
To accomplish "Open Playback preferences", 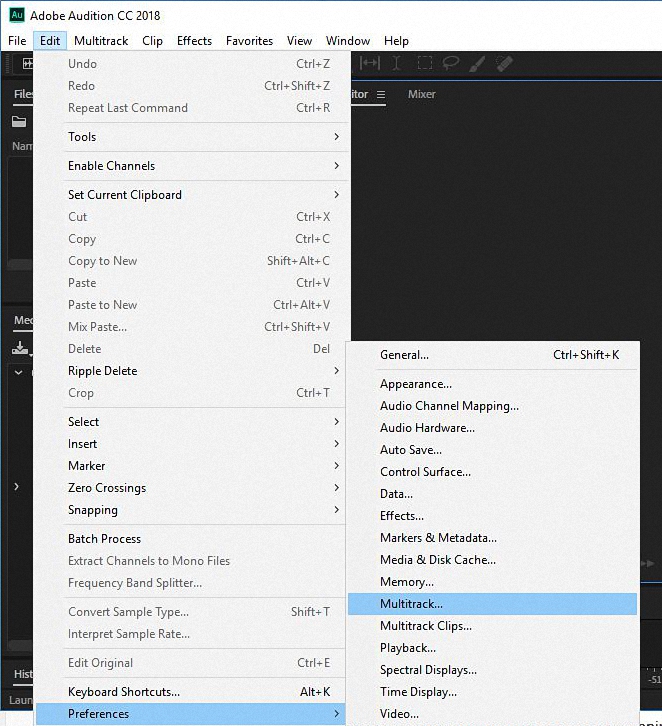I will [x=493, y=648].
